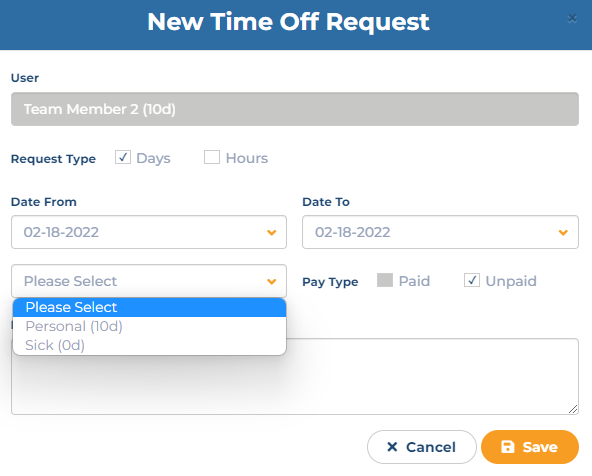Save the time off request

[530, 447]
